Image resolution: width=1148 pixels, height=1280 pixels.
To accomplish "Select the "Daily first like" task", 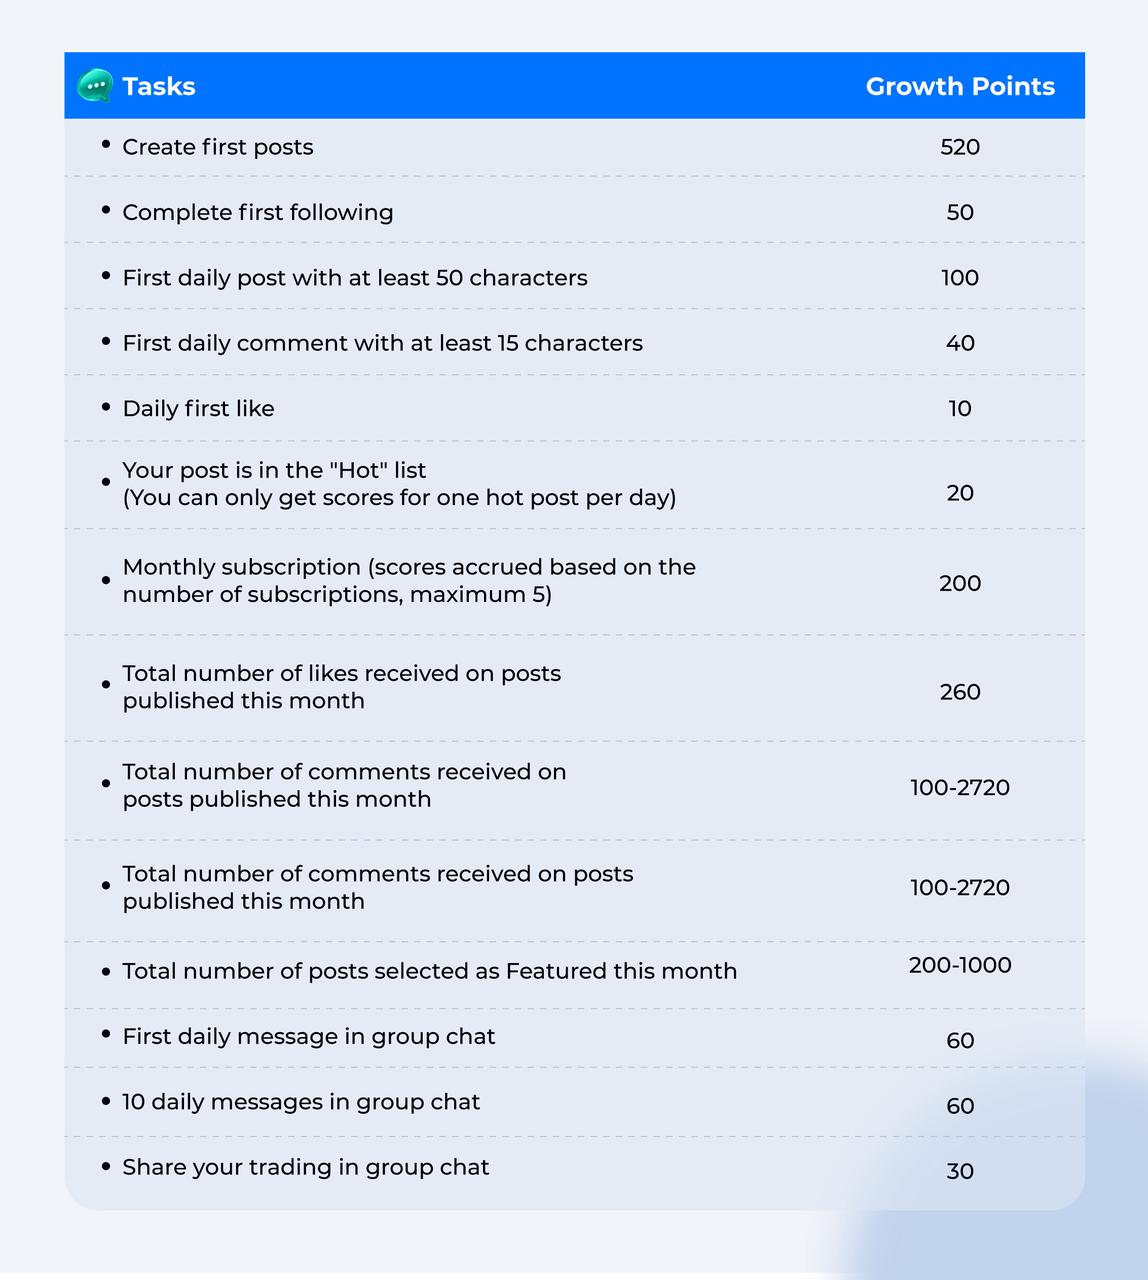I will pyautogui.click(x=198, y=408).
